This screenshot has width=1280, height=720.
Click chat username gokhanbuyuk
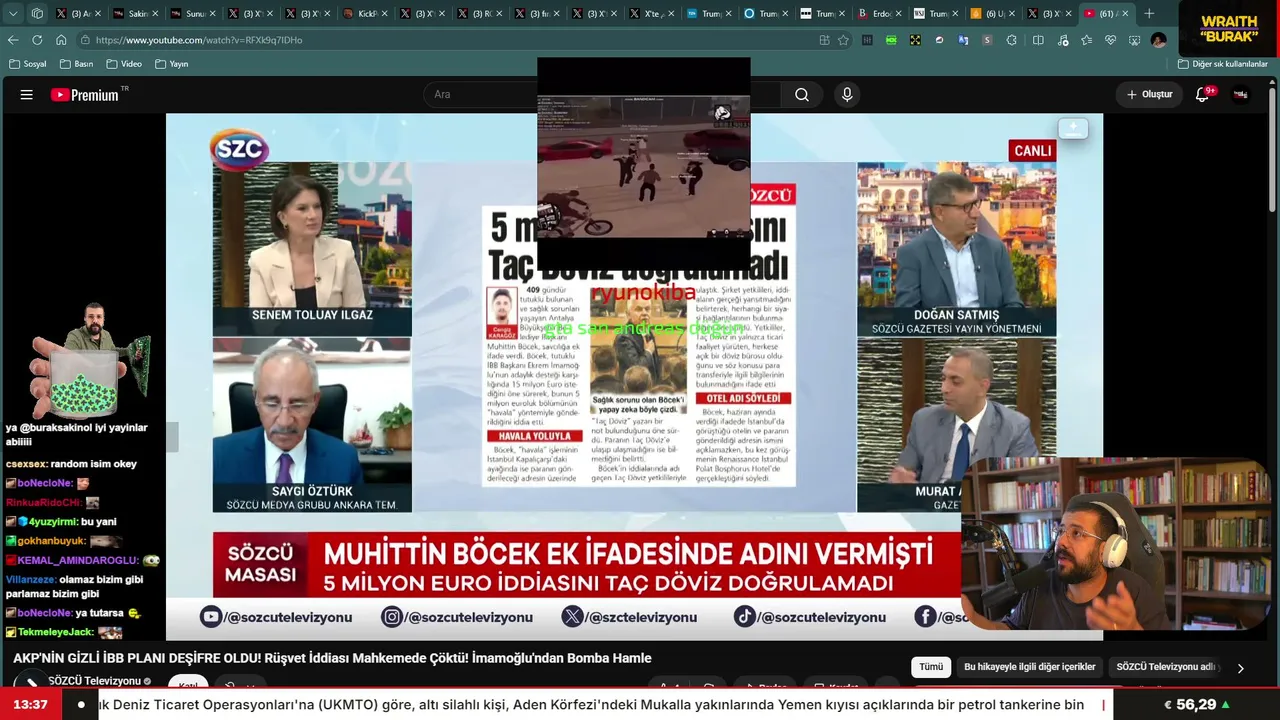(52, 541)
